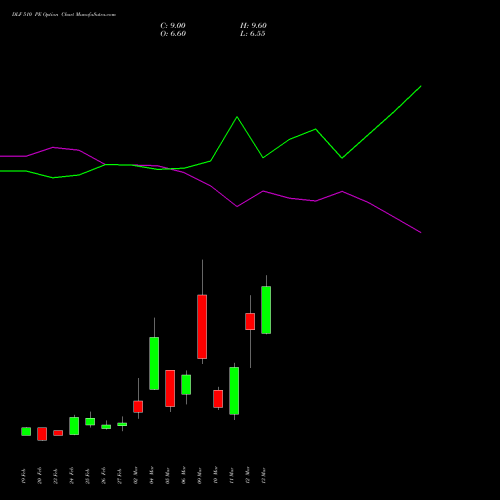
Task: Select the open value 'O: 6.60'
Action: pyautogui.click(x=173, y=34)
